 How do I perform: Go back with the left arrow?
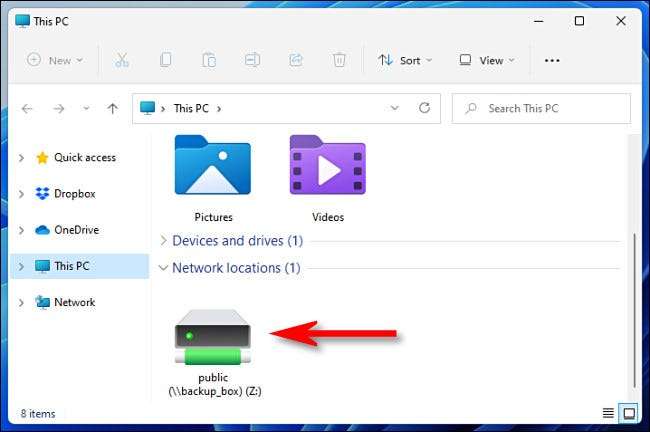[27, 109]
